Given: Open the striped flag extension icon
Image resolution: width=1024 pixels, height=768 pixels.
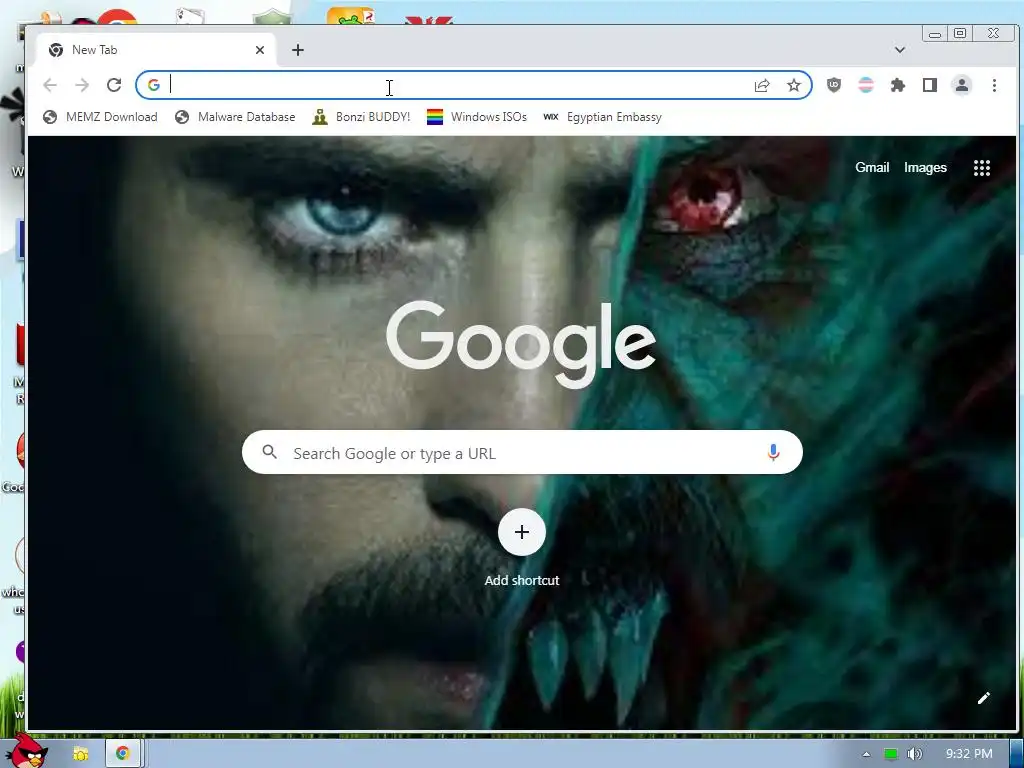Looking at the screenshot, I should coord(866,85).
